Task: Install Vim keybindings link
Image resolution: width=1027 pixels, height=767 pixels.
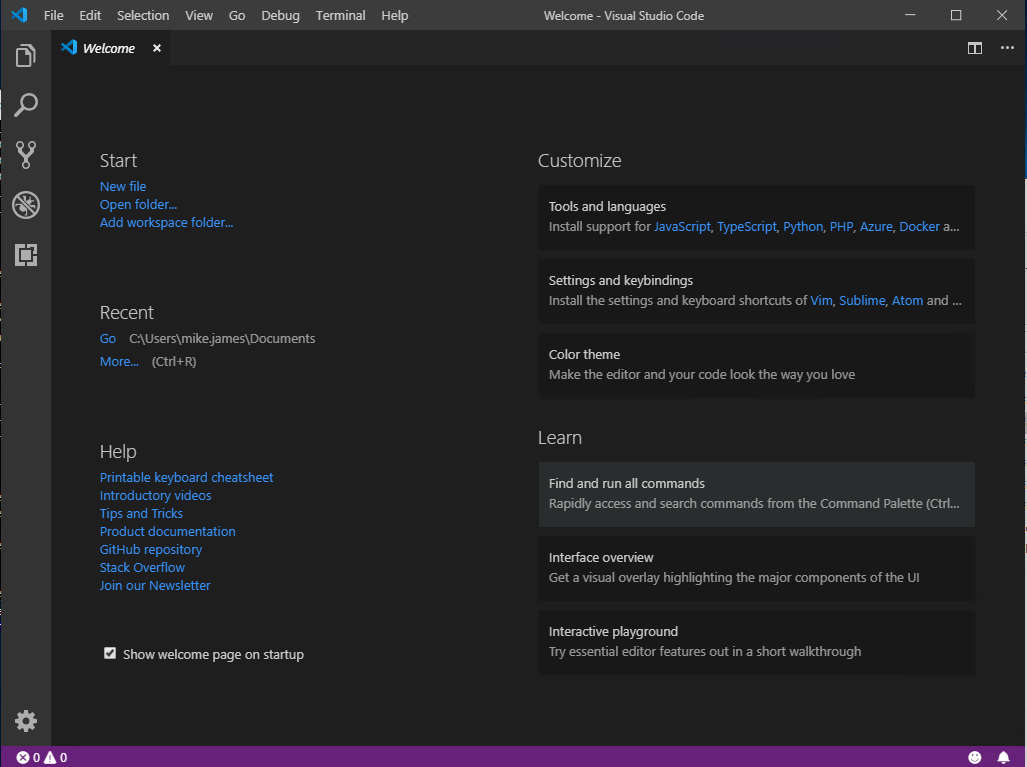Action: [821, 301]
